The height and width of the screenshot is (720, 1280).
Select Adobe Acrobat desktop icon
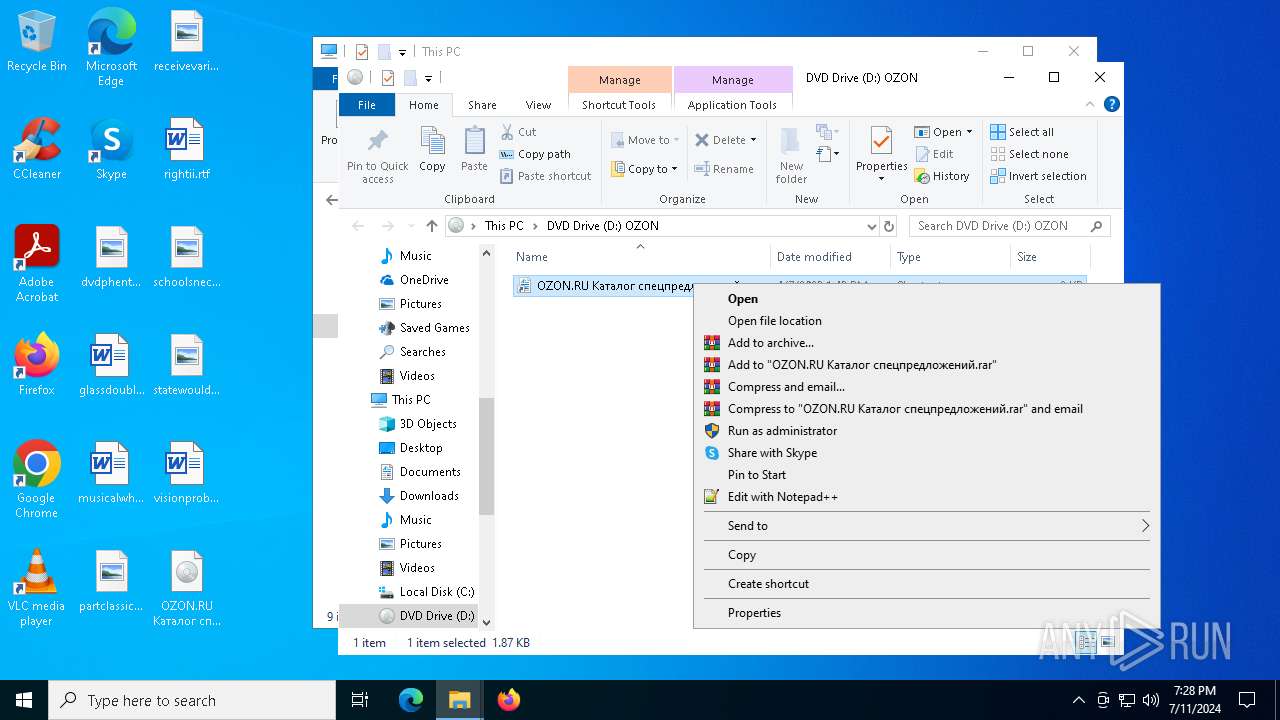37,264
